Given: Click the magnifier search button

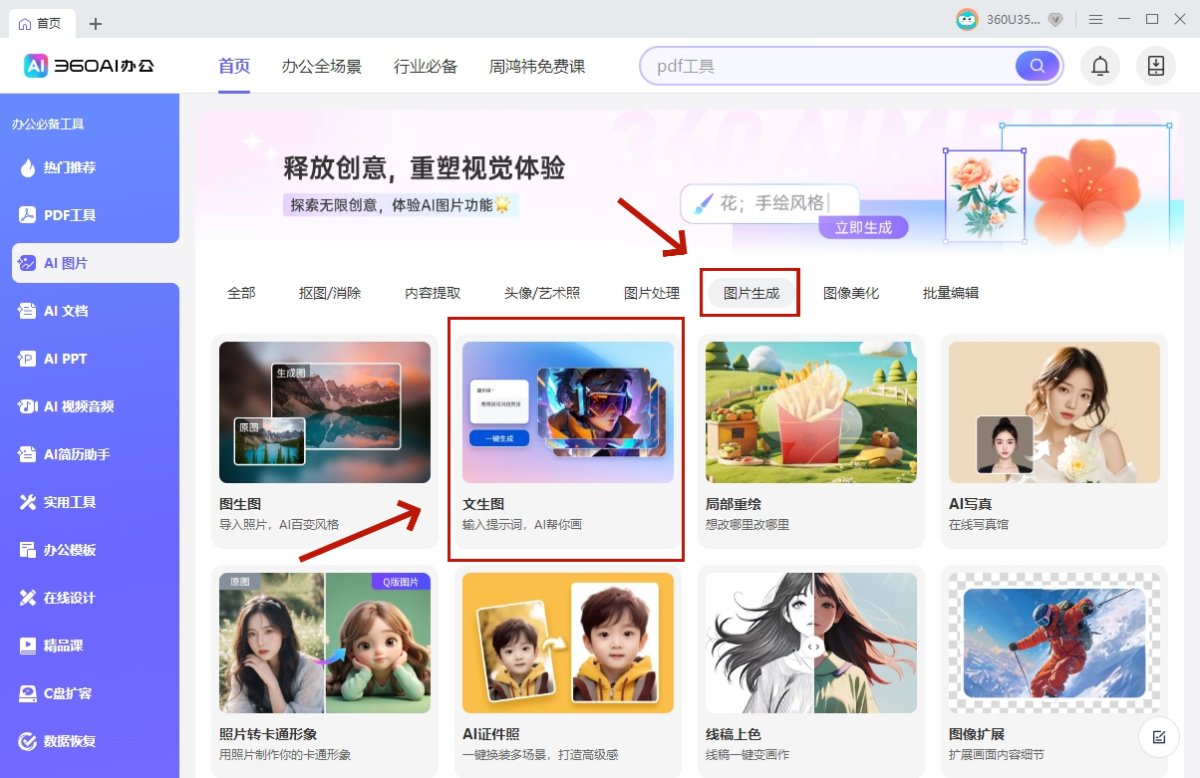Looking at the screenshot, I should (x=1037, y=66).
